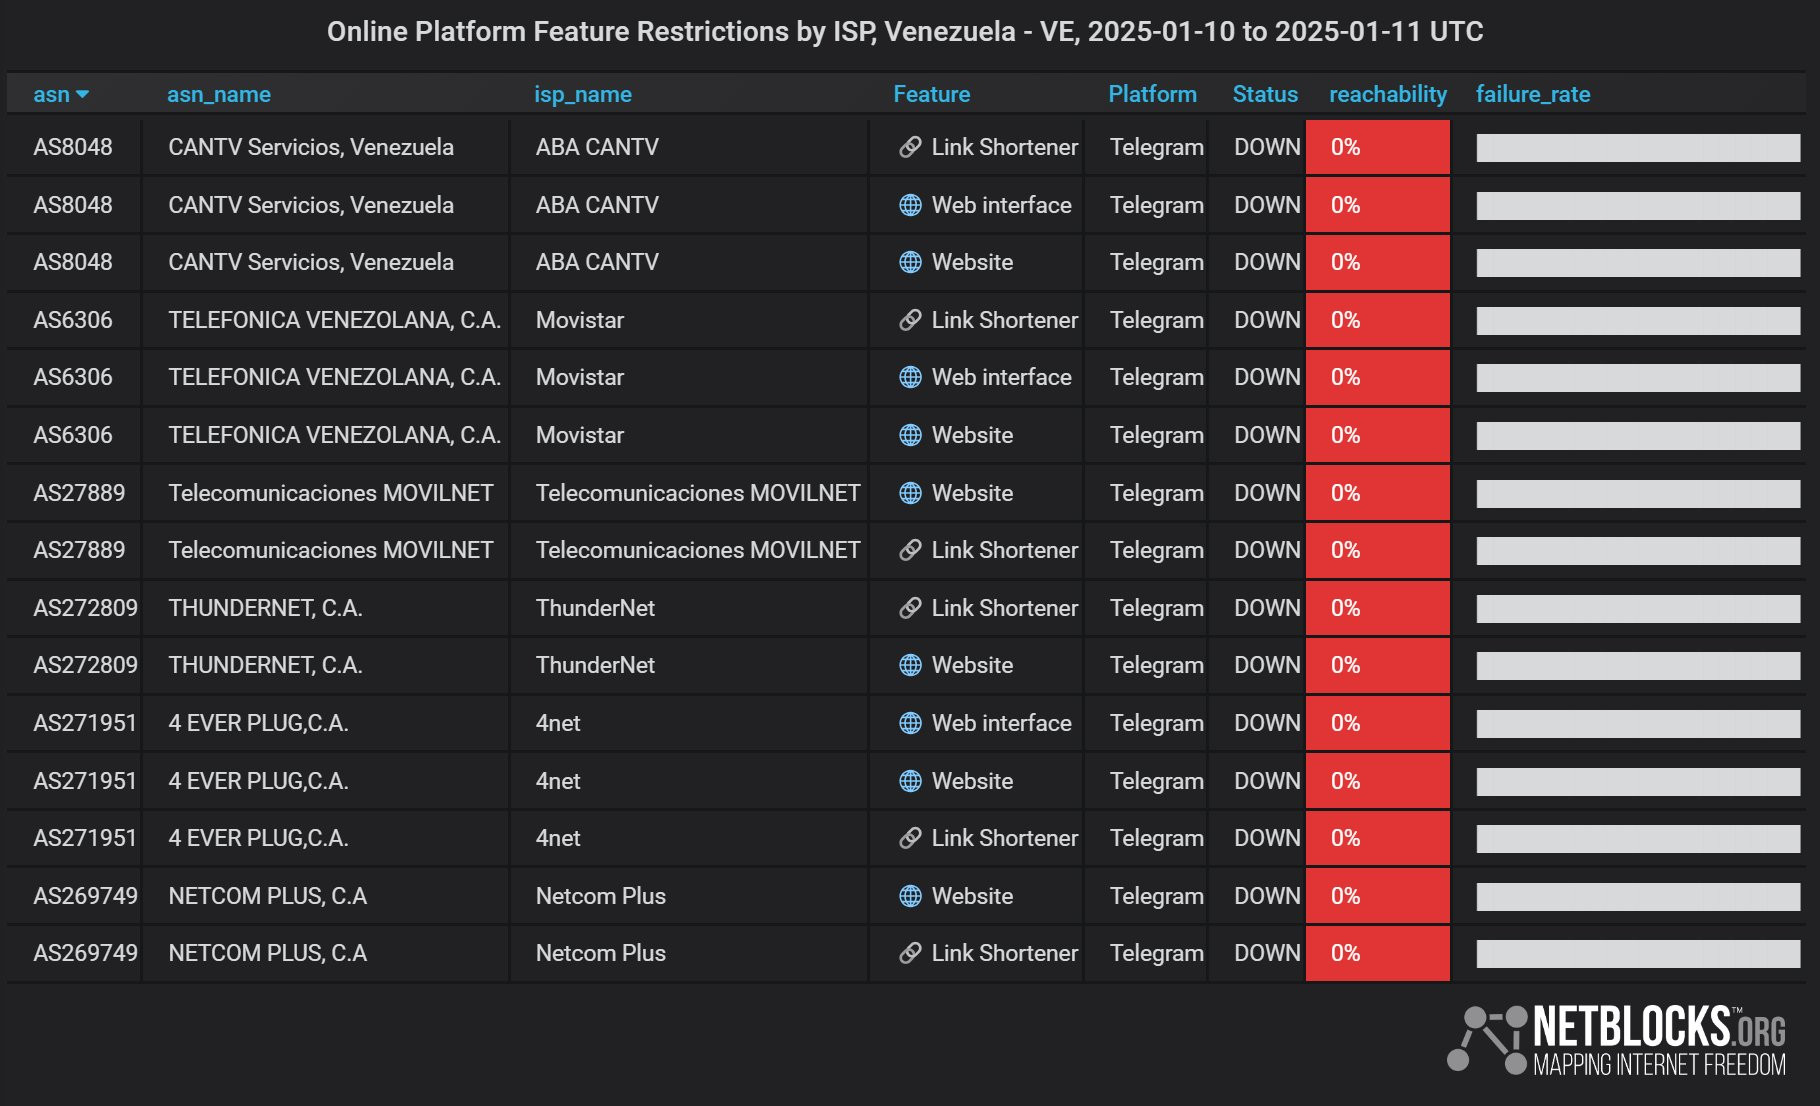Image resolution: width=1820 pixels, height=1106 pixels.
Task: Click Telegram platform in Netcom Plus Website row
Action: (x=1156, y=896)
